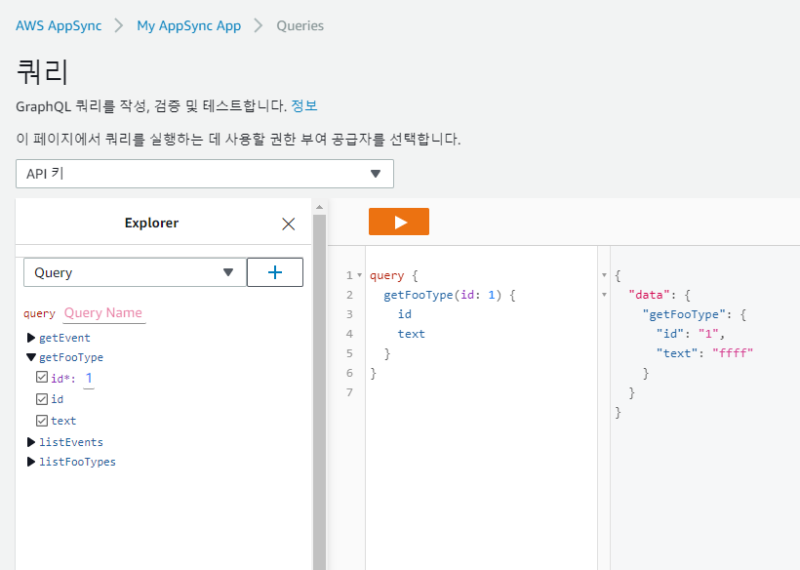Expand the getEvent tree node

31,338
